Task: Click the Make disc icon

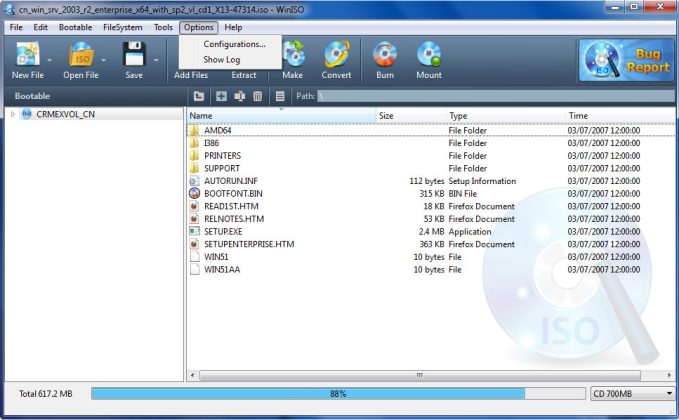Action: 294,54
